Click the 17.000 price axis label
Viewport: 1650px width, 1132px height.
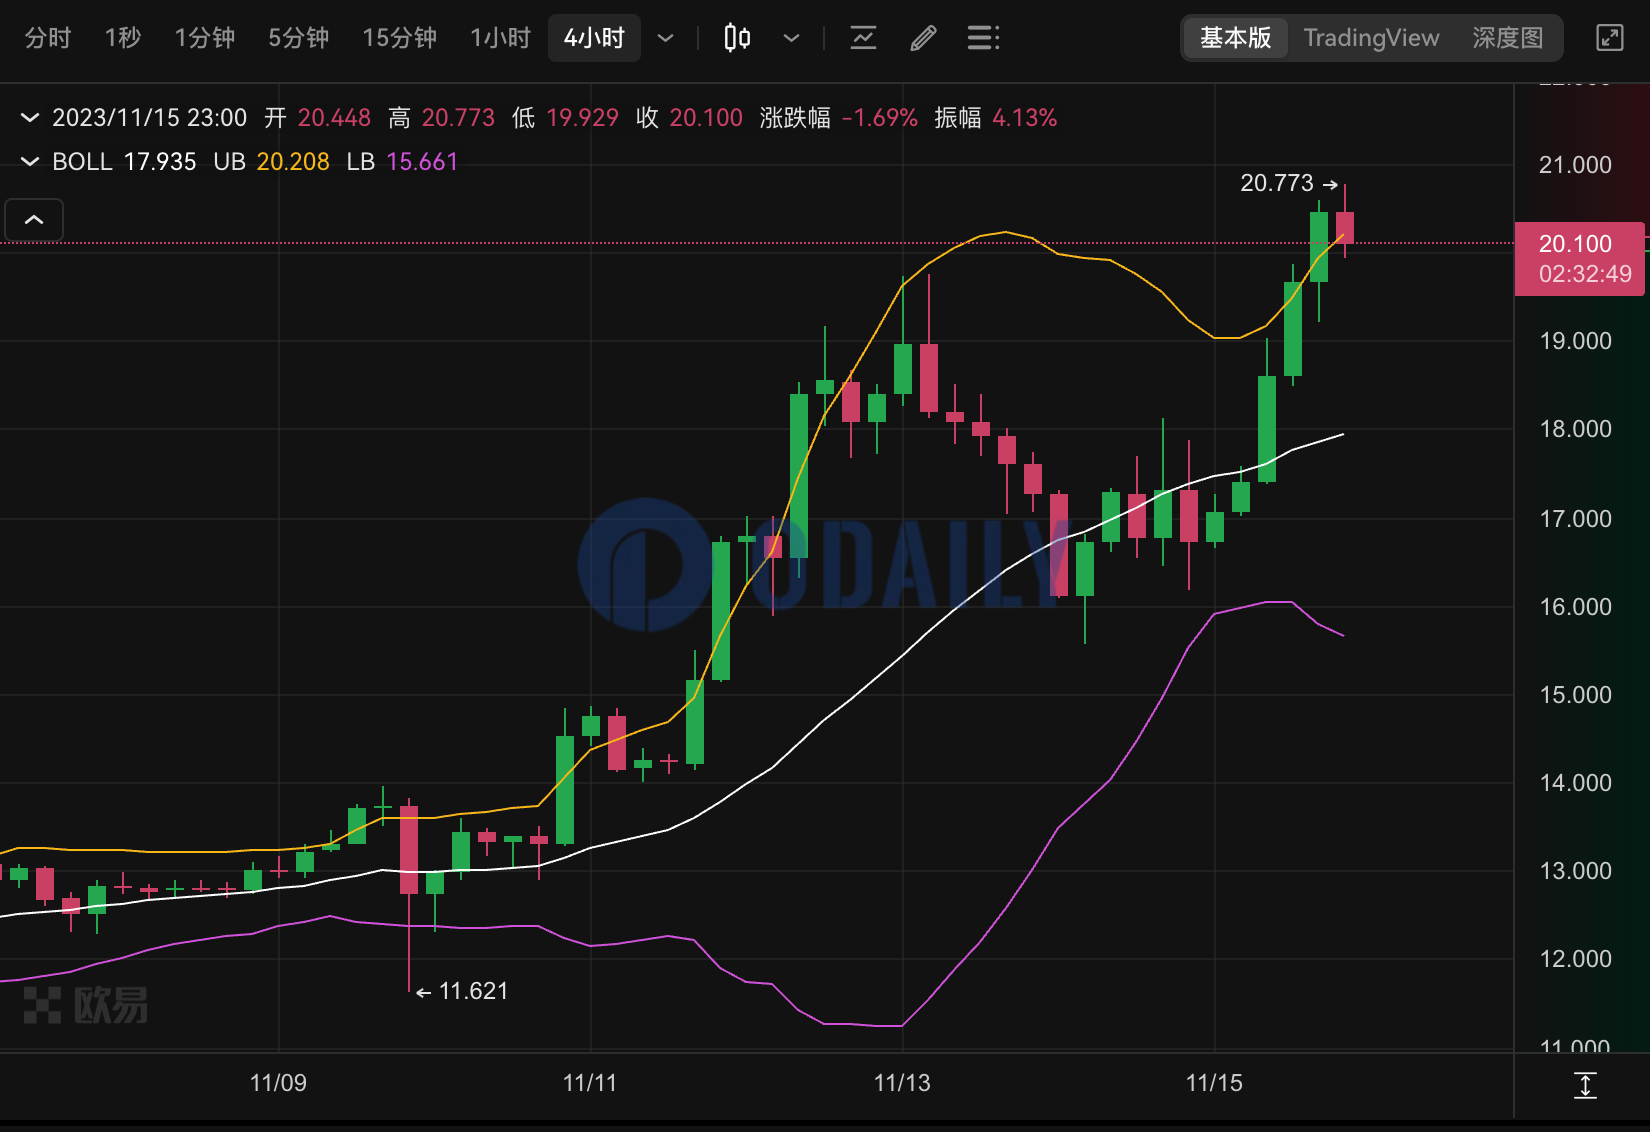[x=1575, y=519]
